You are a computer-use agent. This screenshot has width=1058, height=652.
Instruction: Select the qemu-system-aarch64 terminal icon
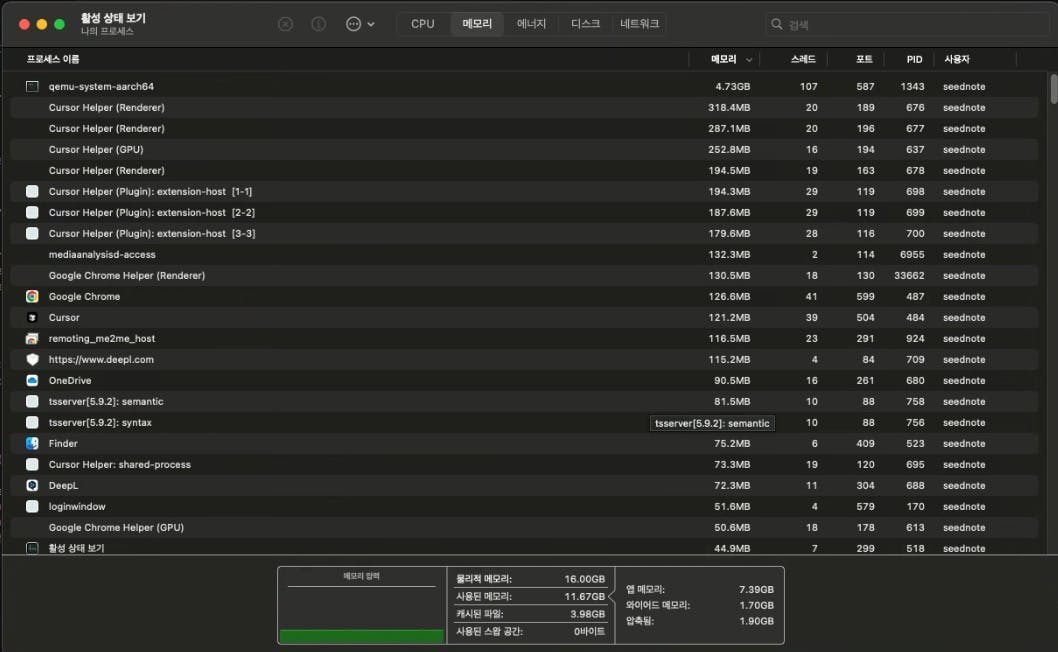[32, 86]
